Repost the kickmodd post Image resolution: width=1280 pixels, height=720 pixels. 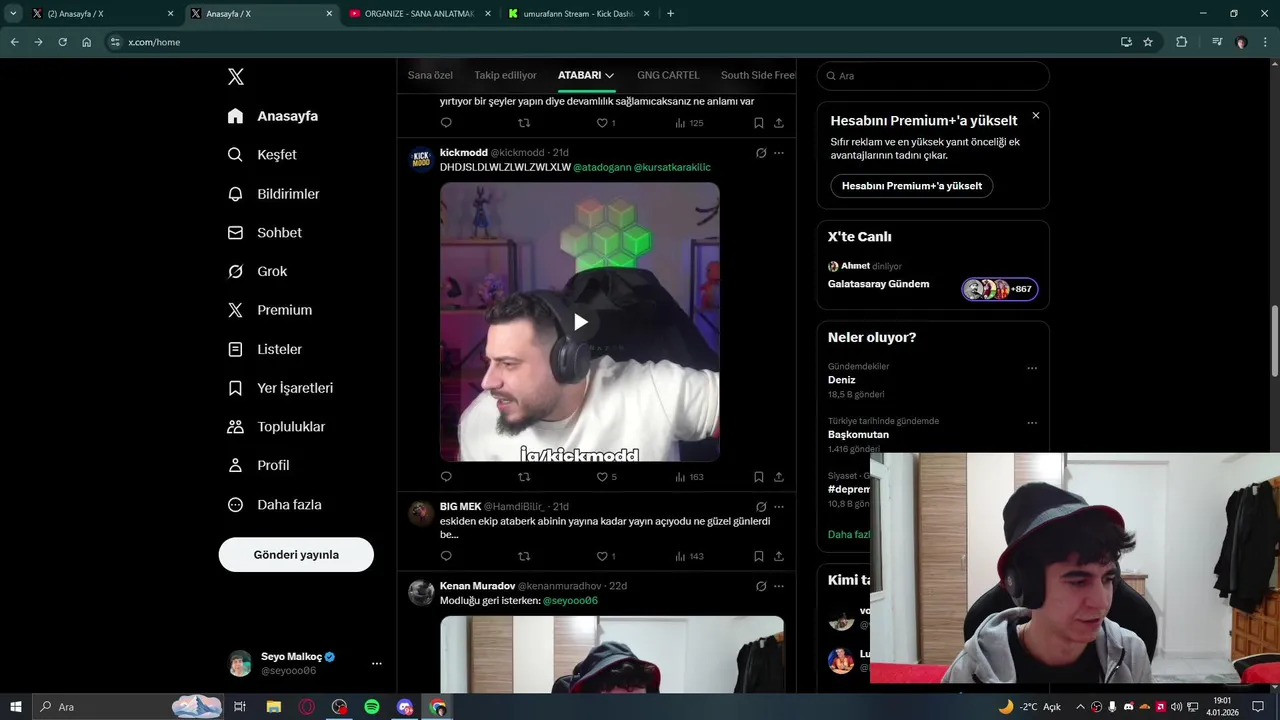click(524, 477)
